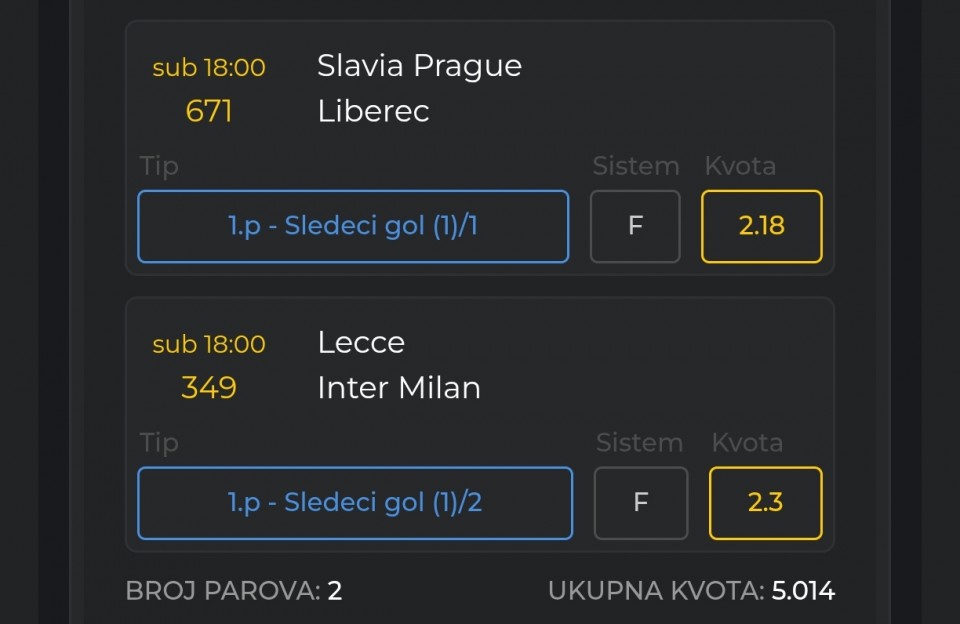Screen dimensions: 960x624
Task: Select the 2.3 odds box
Action: pos(765,502)
